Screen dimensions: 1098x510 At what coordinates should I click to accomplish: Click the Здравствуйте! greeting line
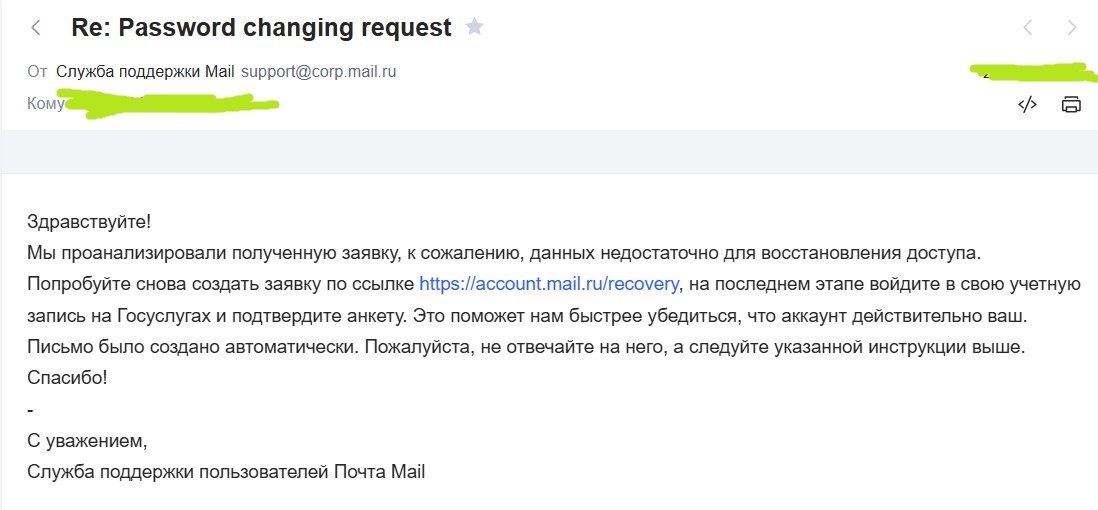(89, 221)
